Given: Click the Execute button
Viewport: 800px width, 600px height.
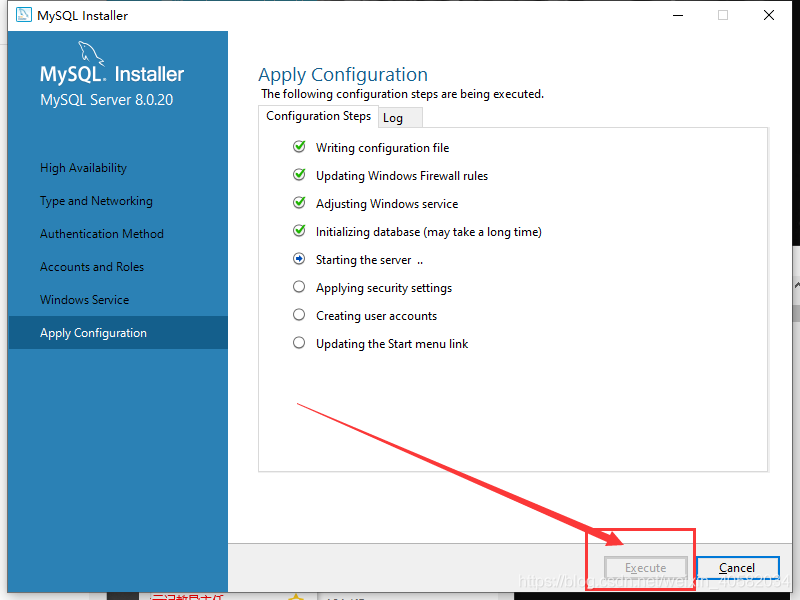Looking at the screenshot, I should coord(645,568).
